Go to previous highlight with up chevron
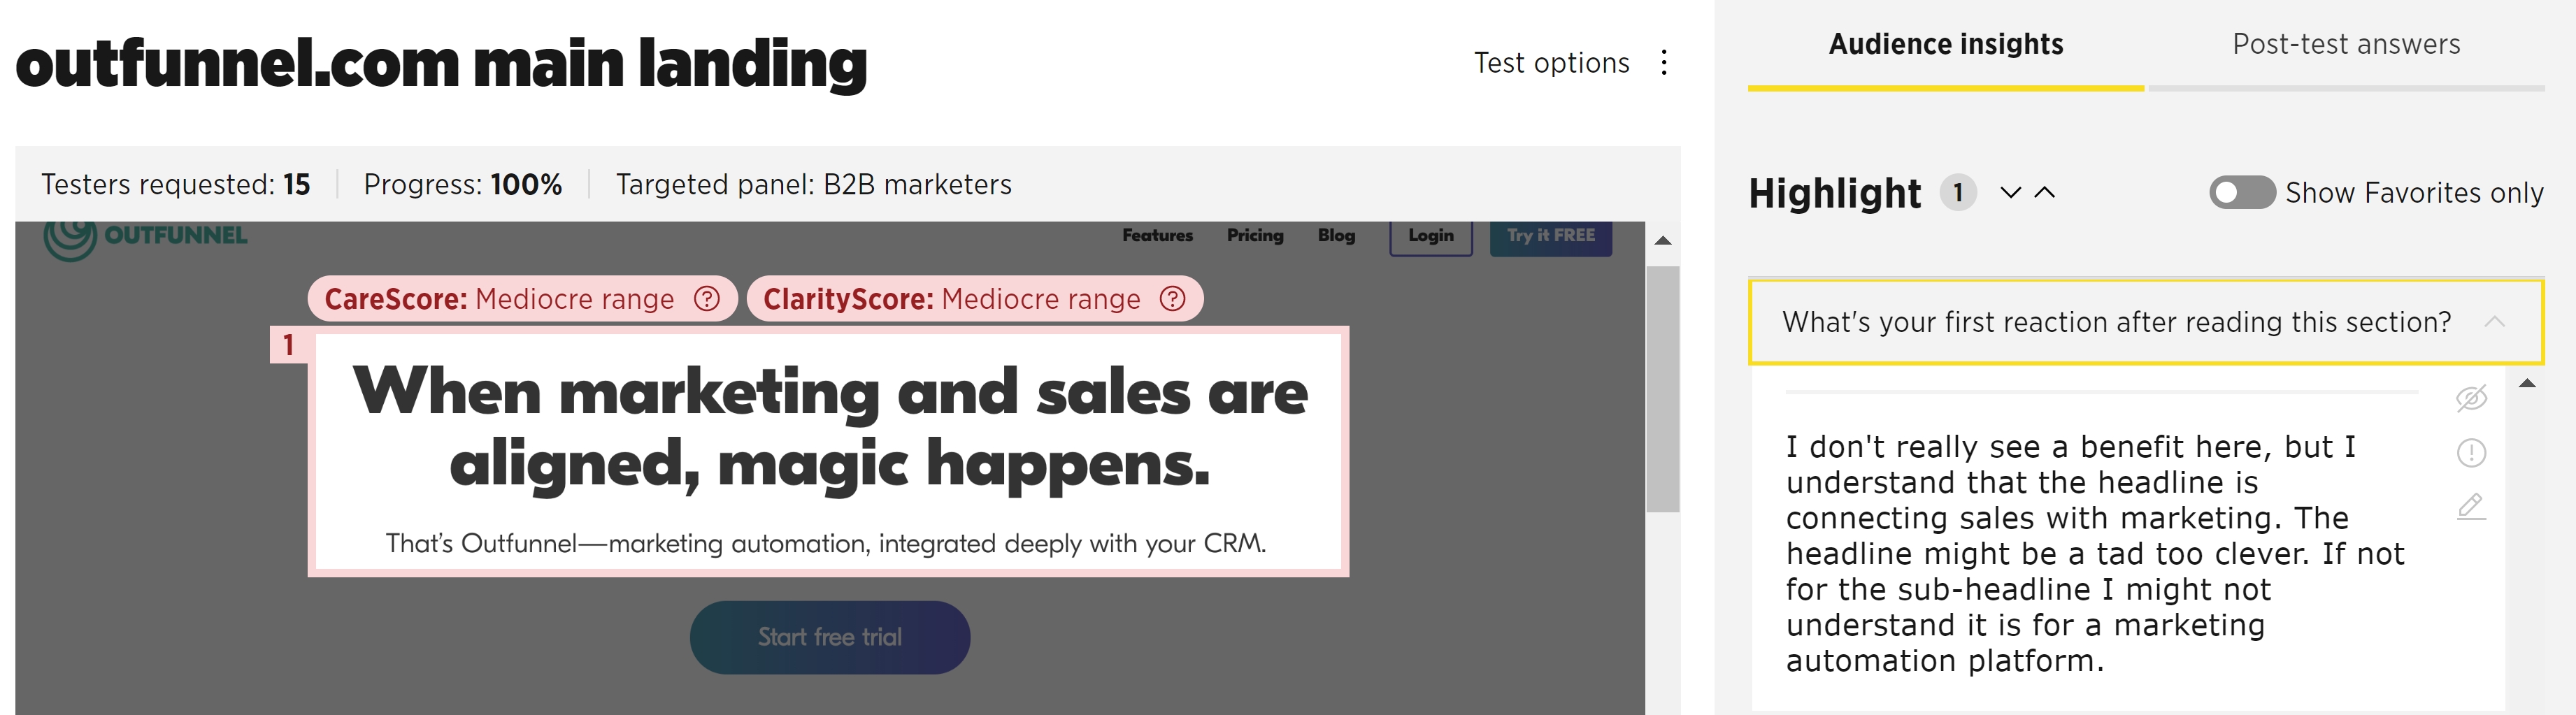This screenshot has height=715, width=2576. (x=2045, y=192)
